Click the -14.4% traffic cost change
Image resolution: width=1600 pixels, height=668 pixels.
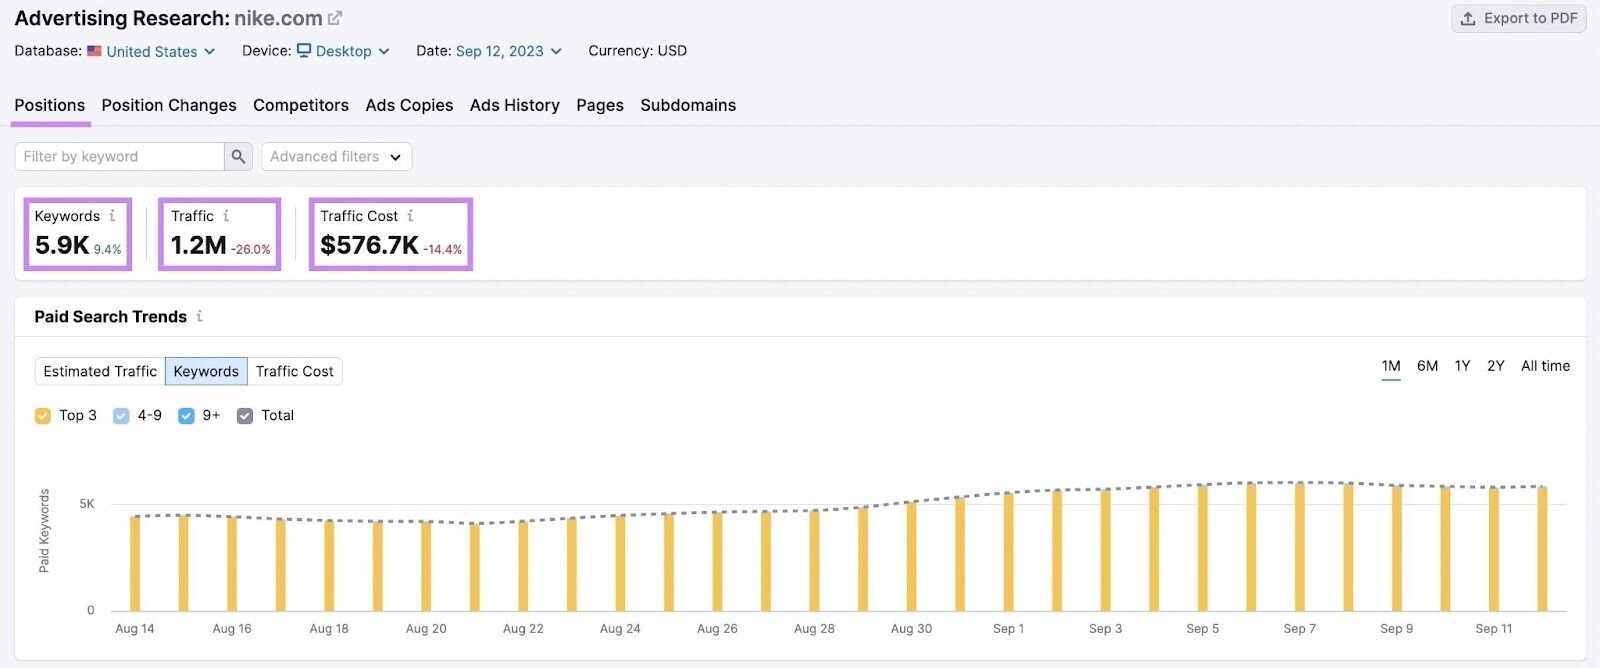[443, 250]
